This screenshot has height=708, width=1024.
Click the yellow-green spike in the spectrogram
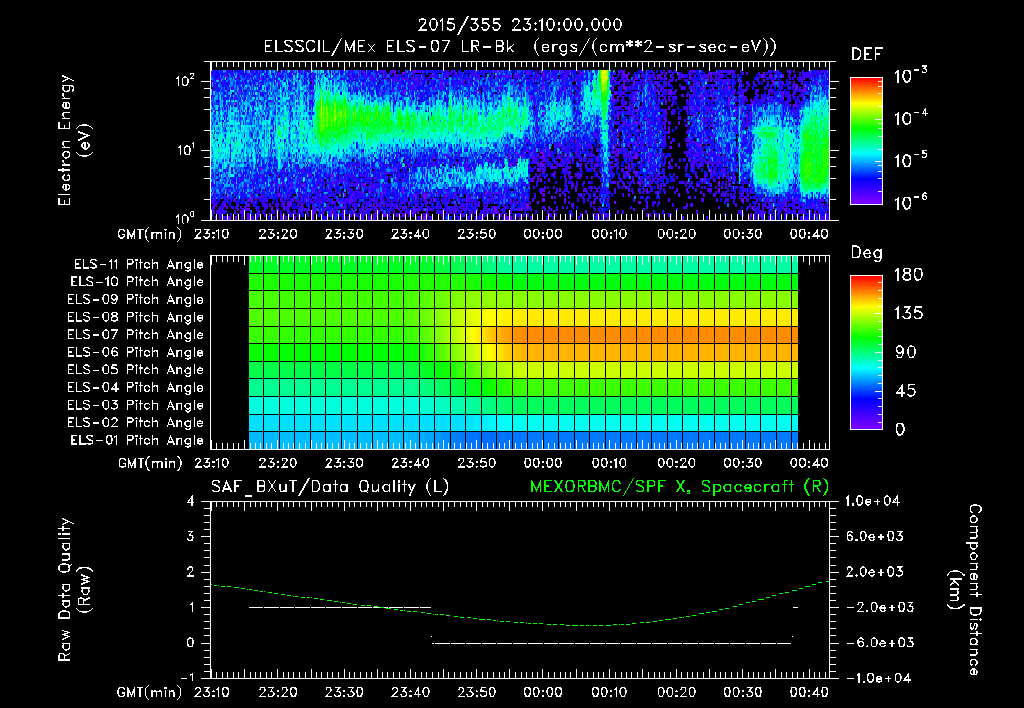tap(604, 111)
